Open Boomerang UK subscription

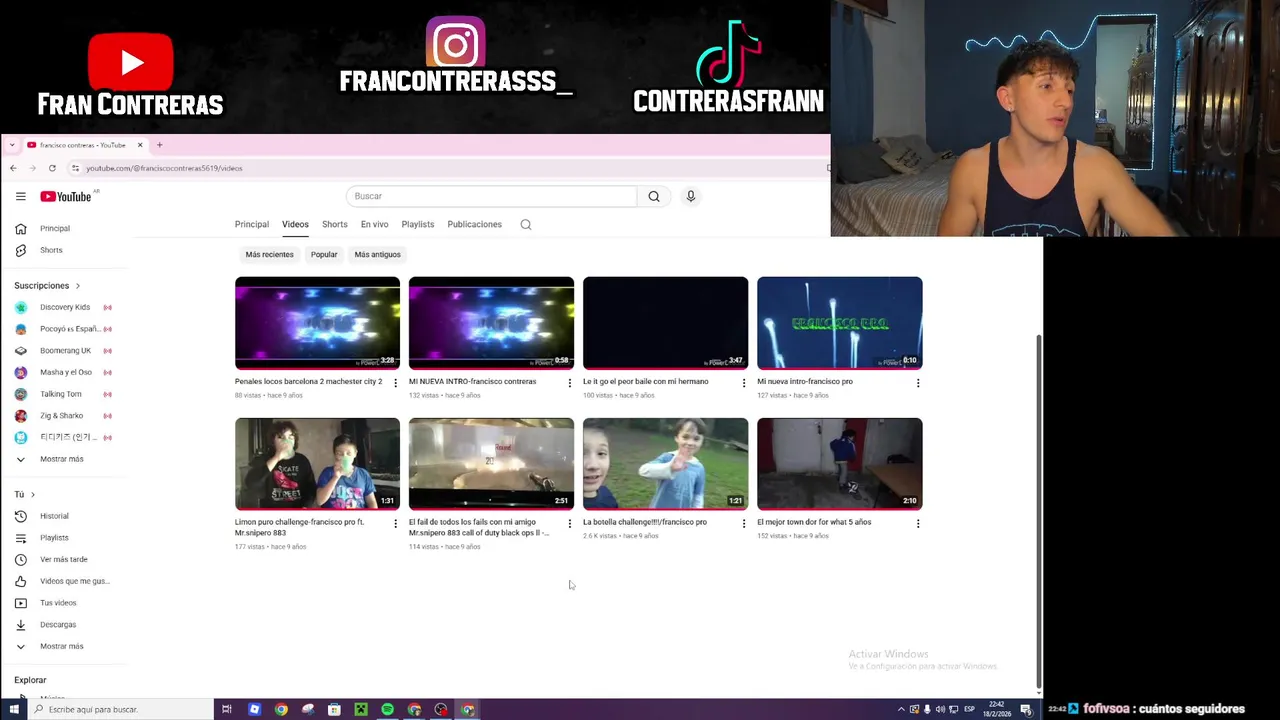[x=64, y=351]
